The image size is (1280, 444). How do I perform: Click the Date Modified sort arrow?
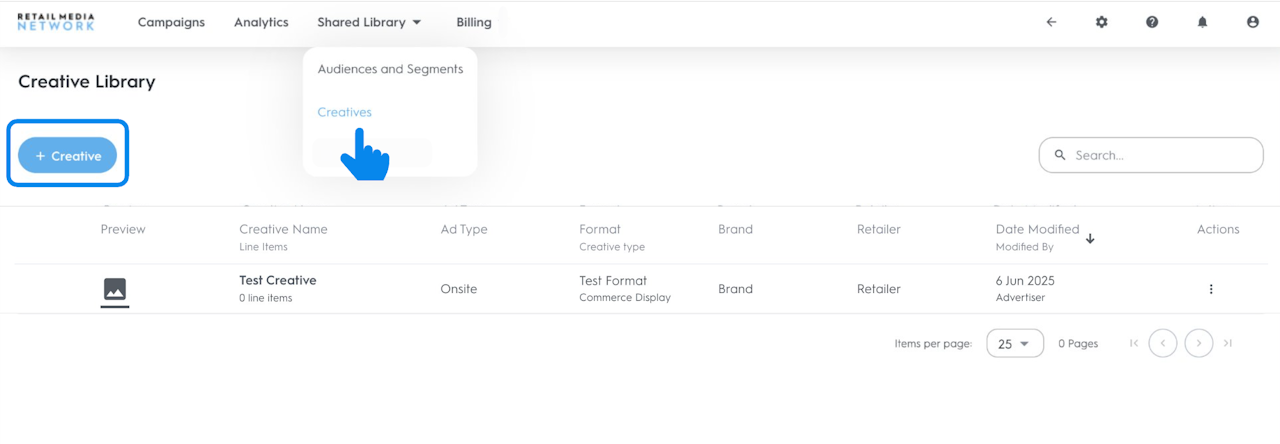pyautogui.click(x=1090, y=238)
